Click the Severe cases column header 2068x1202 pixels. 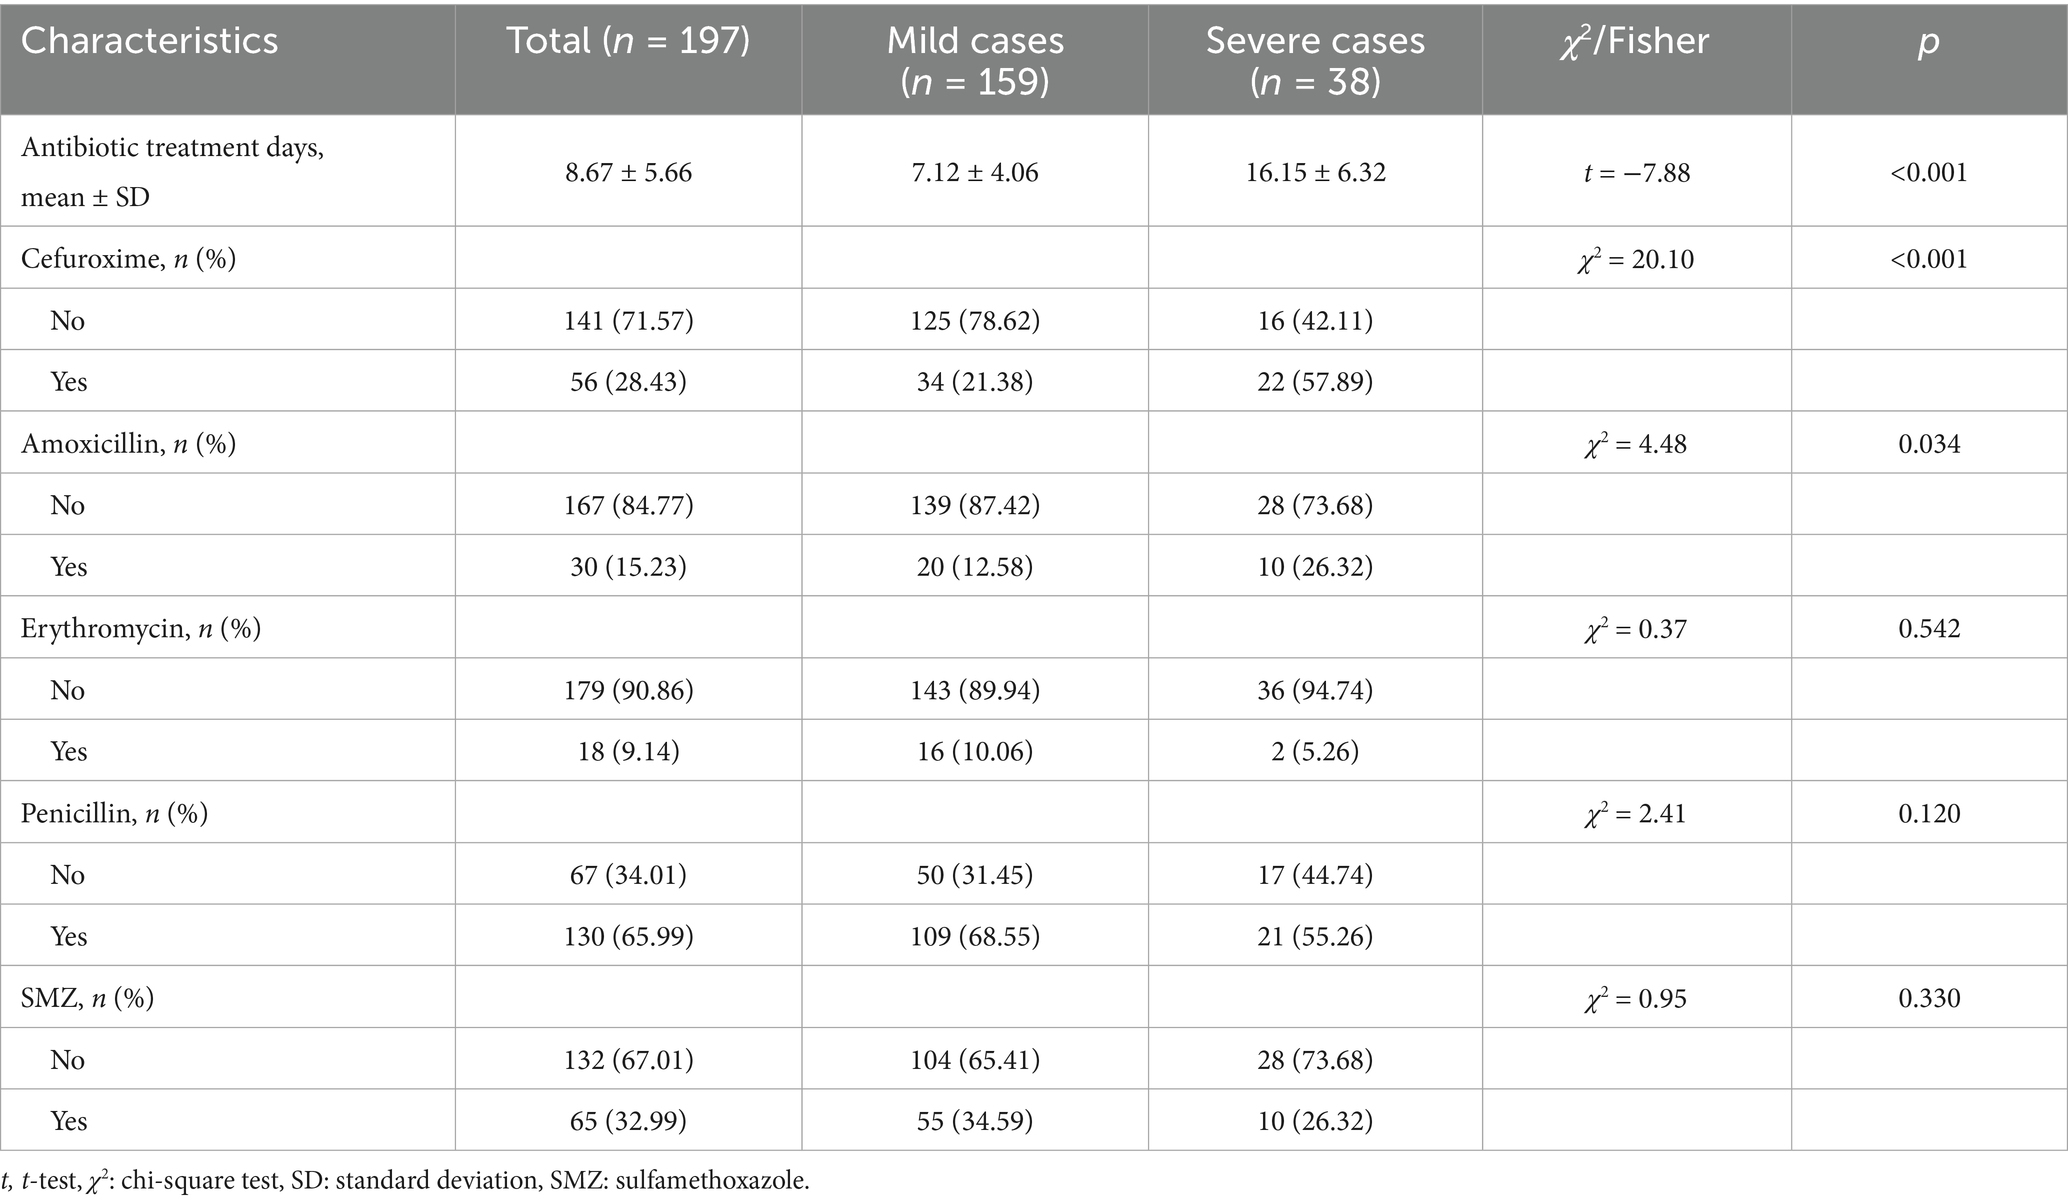point(1315,60)
